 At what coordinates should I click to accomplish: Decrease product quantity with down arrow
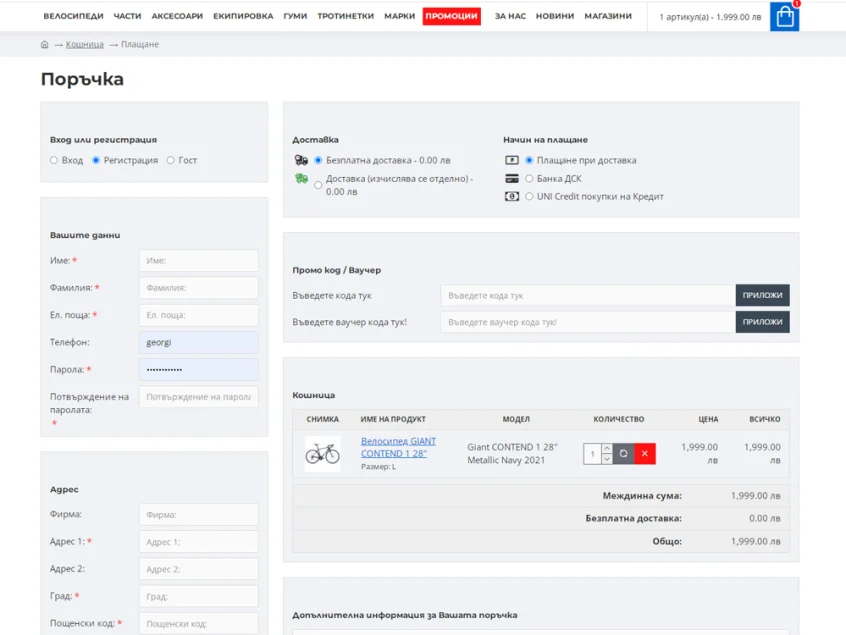pyautogui.click(x=607, y=459)
